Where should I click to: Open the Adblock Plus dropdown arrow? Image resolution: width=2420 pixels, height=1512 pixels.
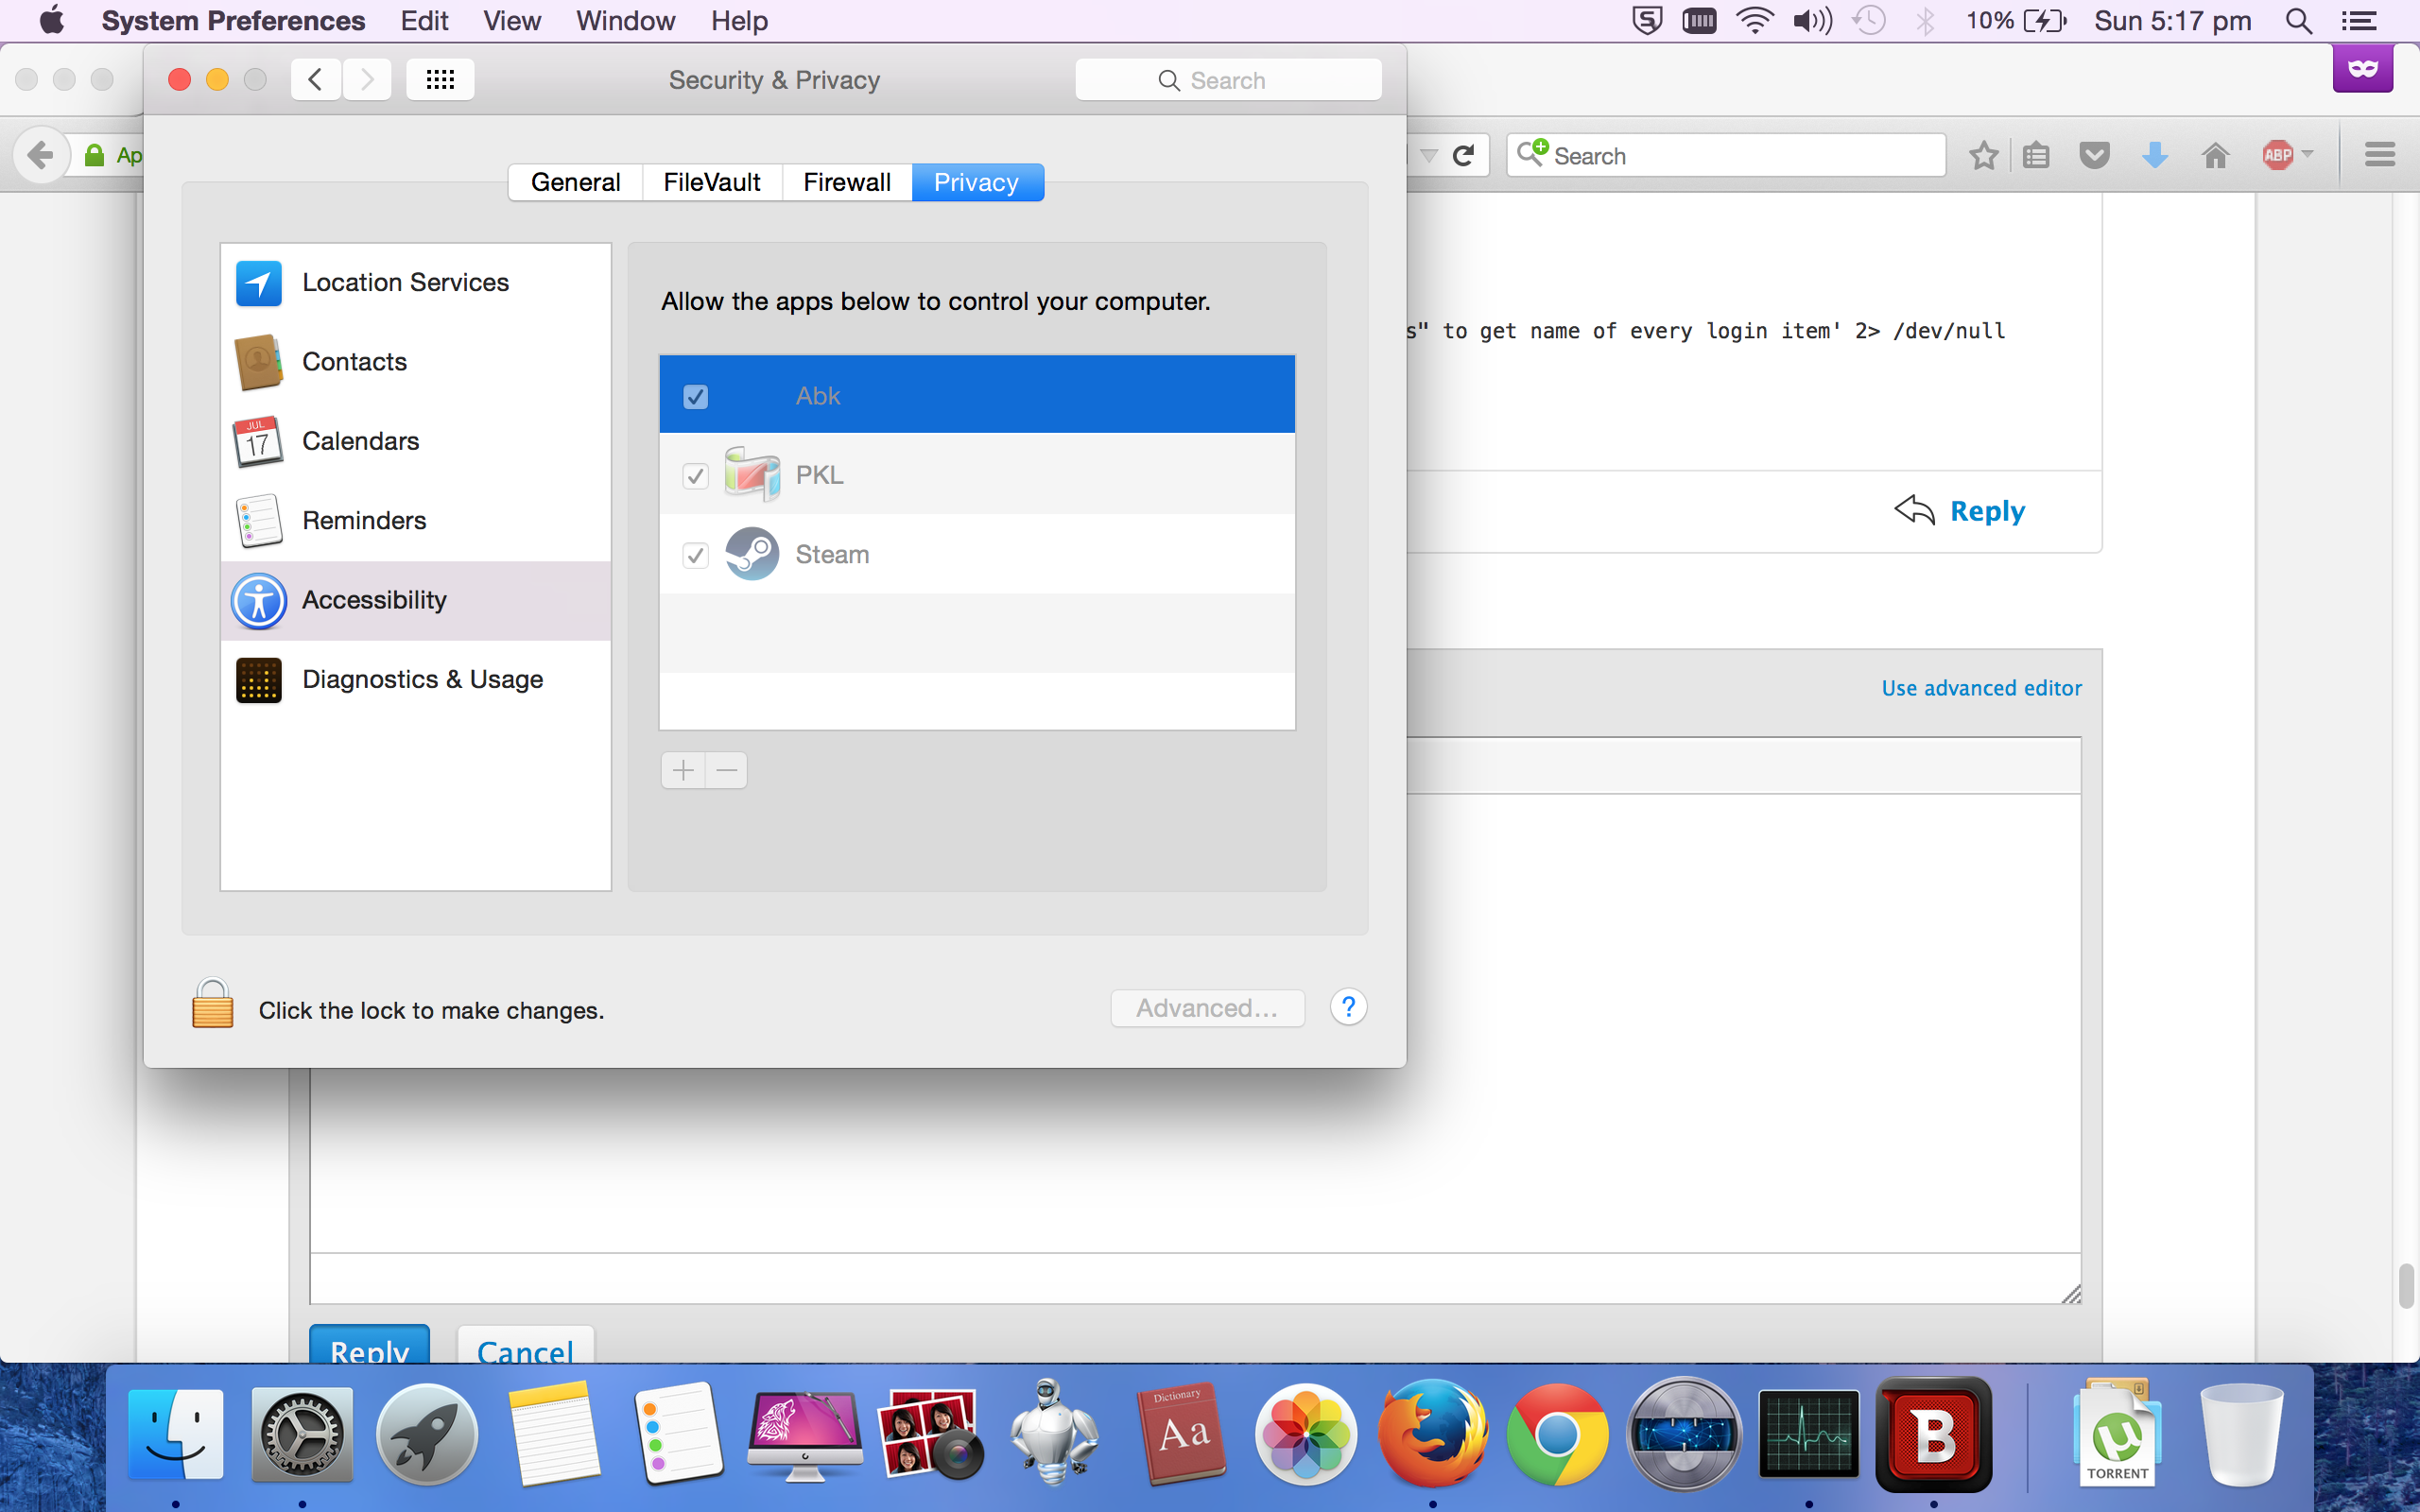click(x=2307, y=155)
